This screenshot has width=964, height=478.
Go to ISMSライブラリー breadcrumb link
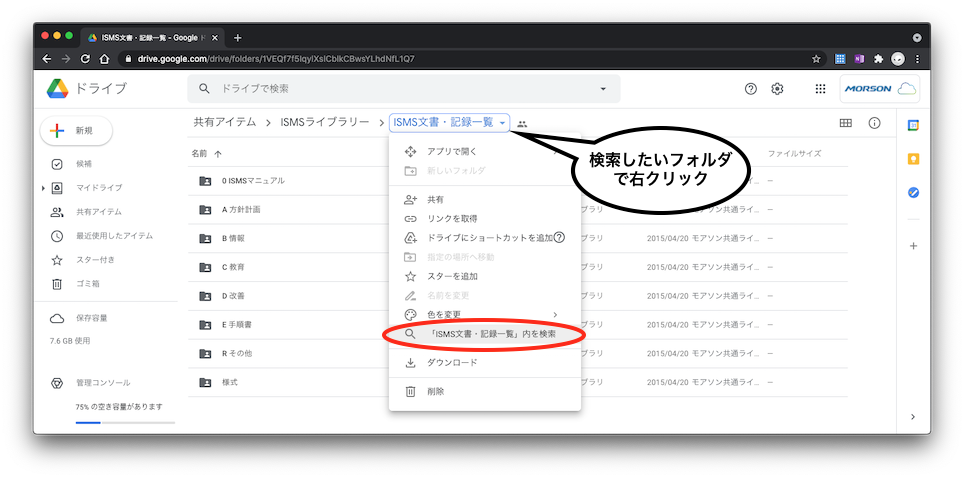[325, 122]
